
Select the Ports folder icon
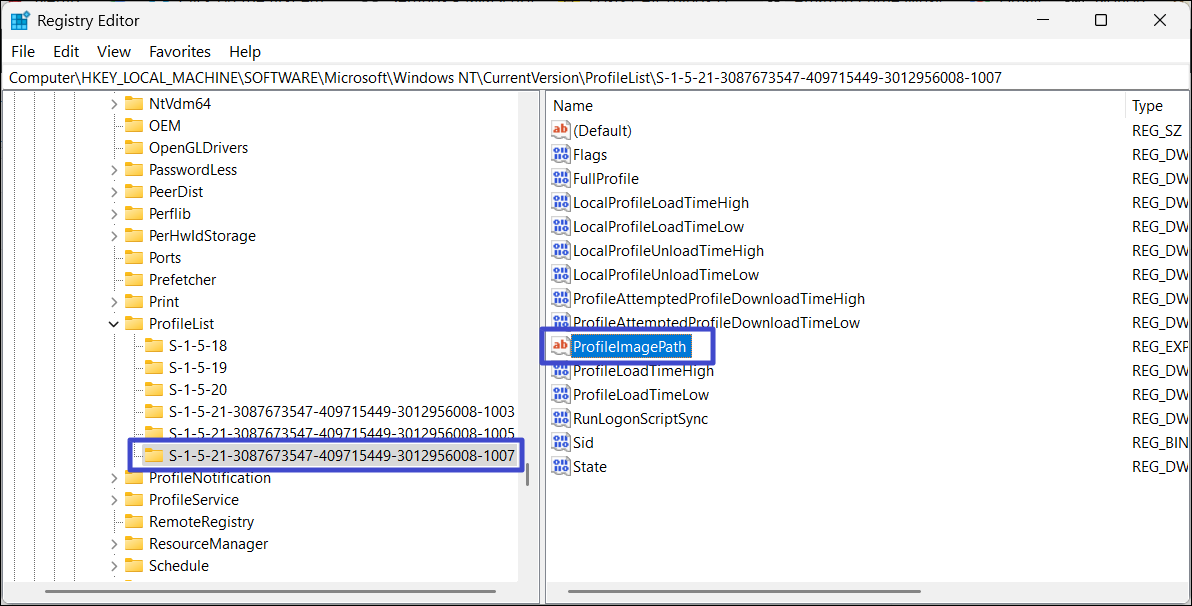click(134, 258)
